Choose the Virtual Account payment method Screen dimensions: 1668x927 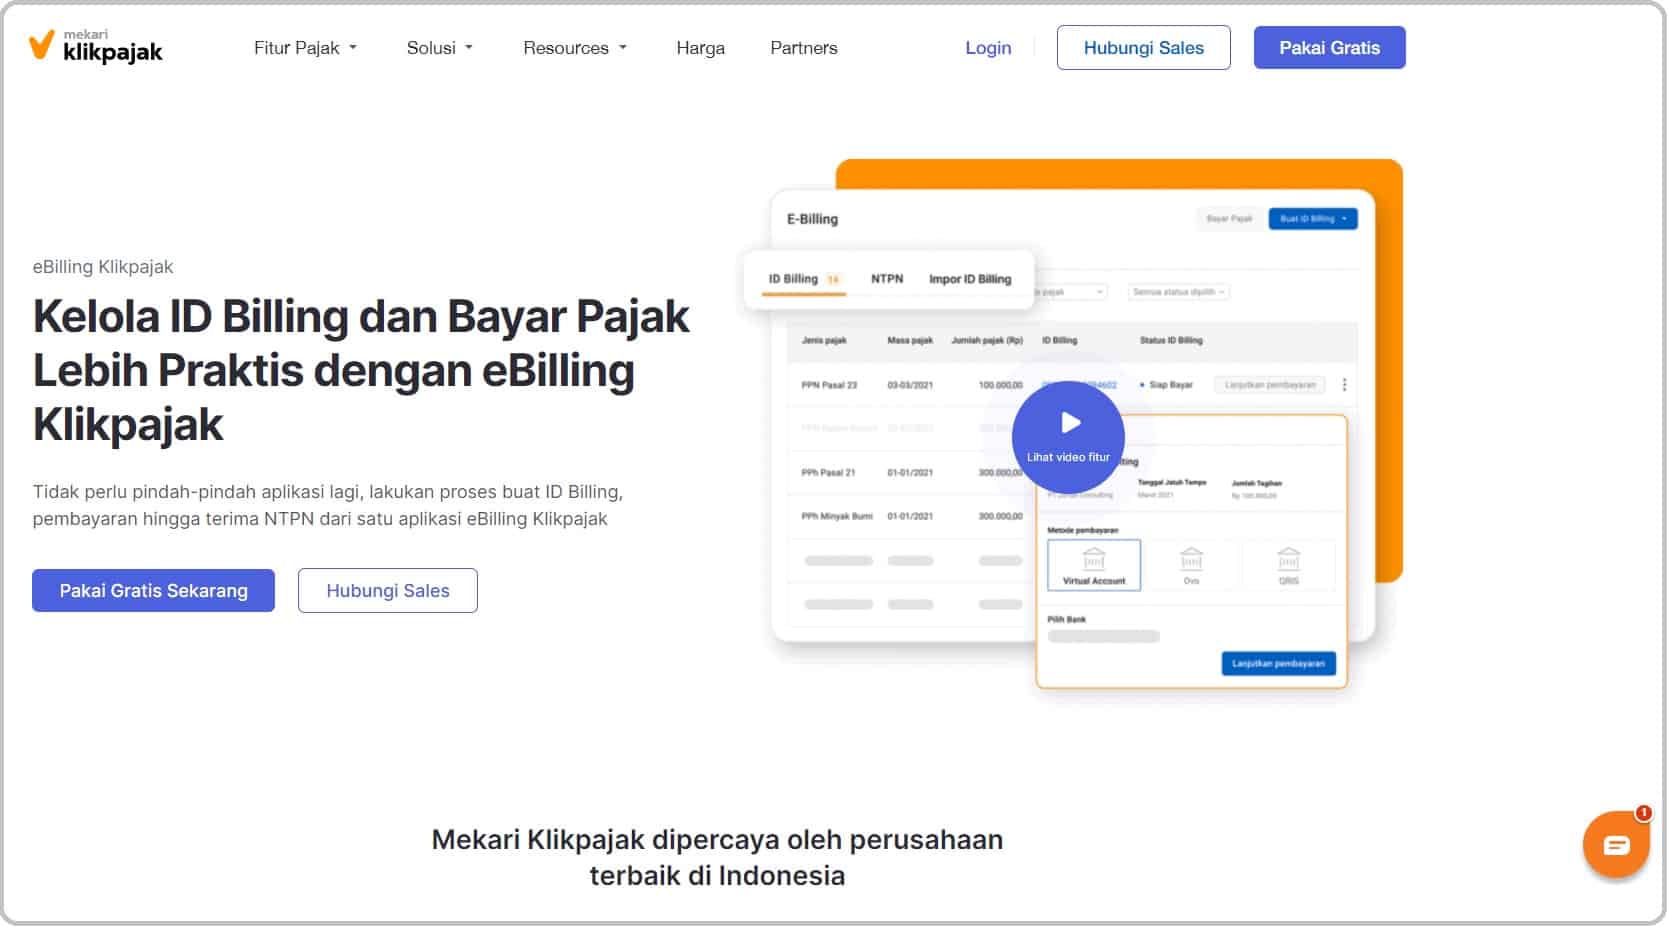[1094, 565]
